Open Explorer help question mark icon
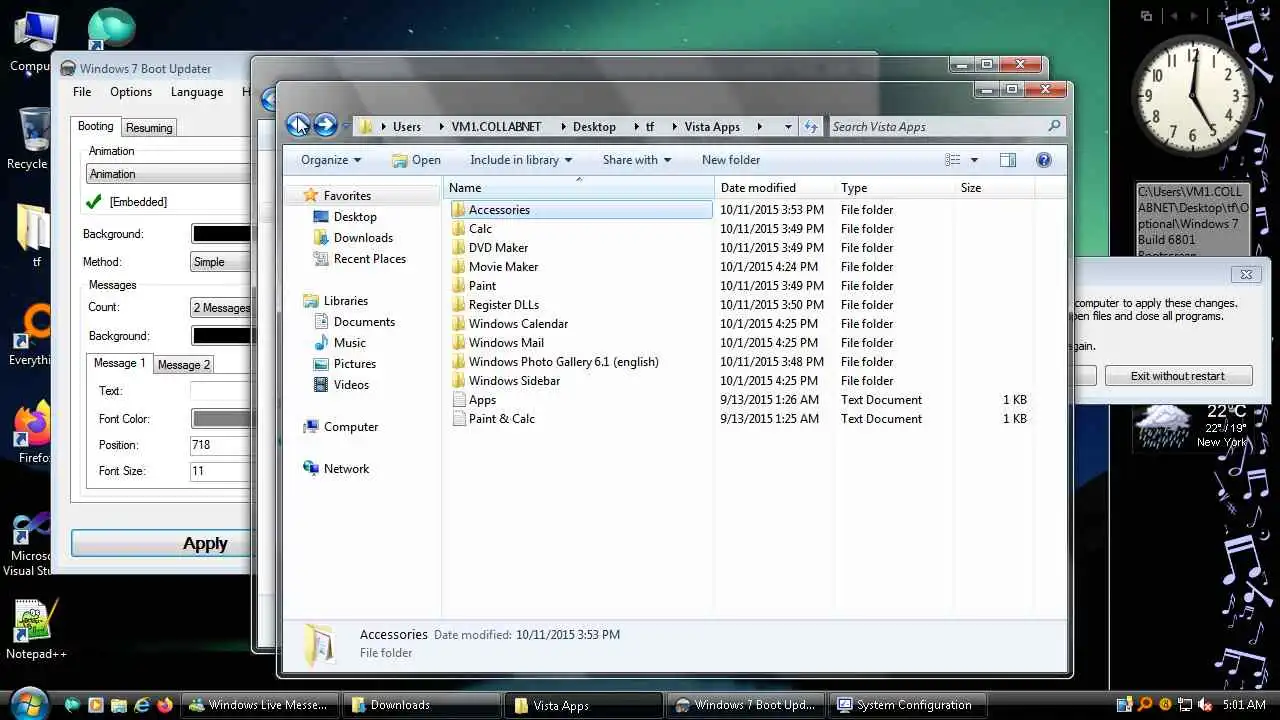The width and height of the screenshot is (1280, 720). click(x=1043, y=160)
